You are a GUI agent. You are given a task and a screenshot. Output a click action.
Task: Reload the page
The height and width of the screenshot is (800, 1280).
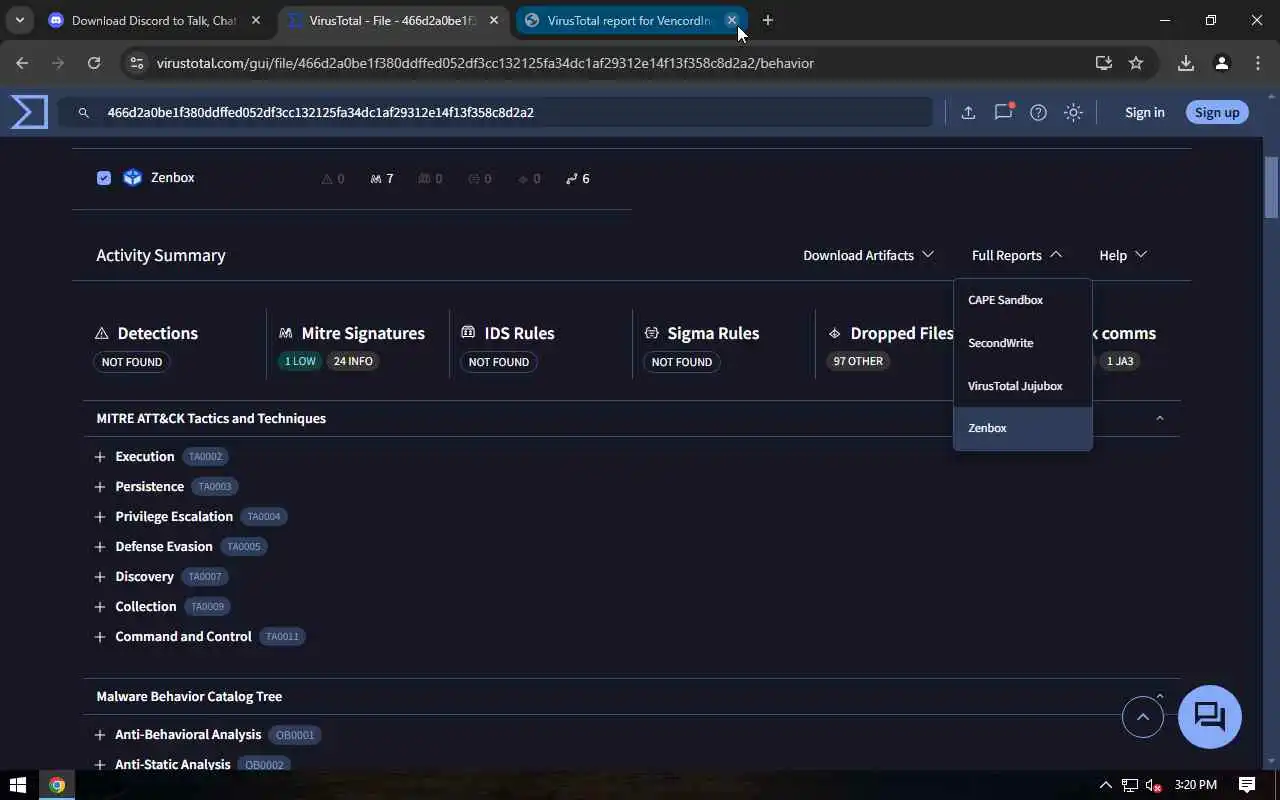pyautogui.click(x=94, y=63)
